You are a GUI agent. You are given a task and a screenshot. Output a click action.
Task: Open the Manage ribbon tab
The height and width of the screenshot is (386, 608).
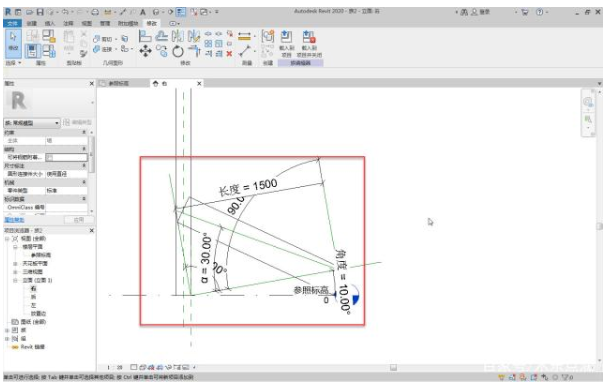[105, 23]
